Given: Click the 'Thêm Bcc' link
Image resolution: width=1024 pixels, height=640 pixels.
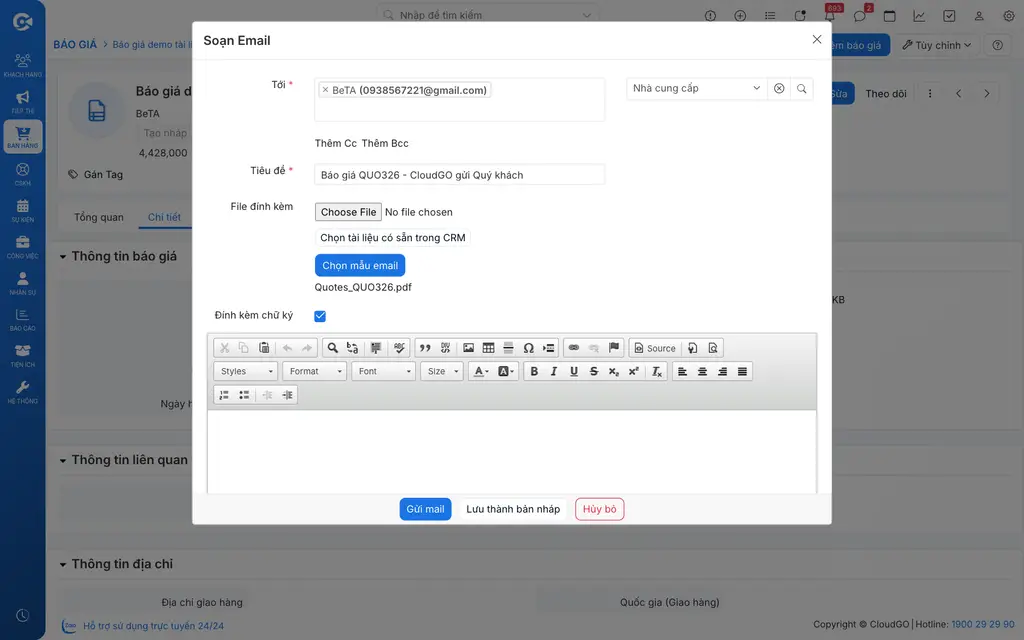Looking at the screenshot, I should pyautogui.click(x=385, y=144).
